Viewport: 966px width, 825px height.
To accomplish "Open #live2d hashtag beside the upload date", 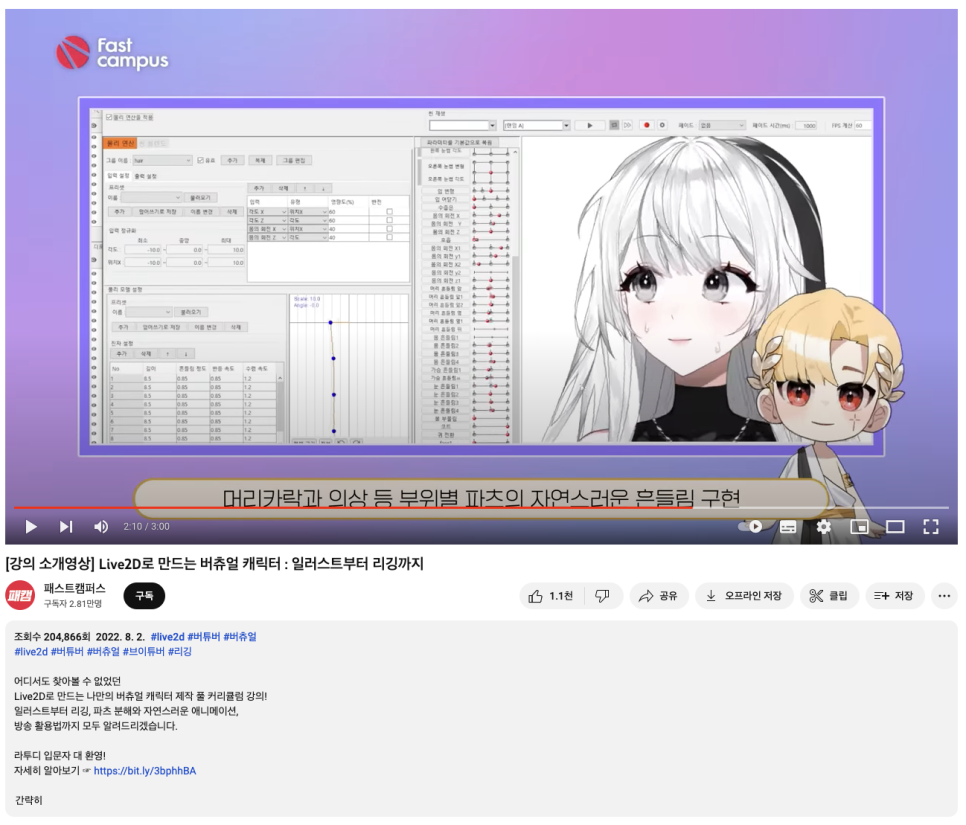I will point(167,638).
